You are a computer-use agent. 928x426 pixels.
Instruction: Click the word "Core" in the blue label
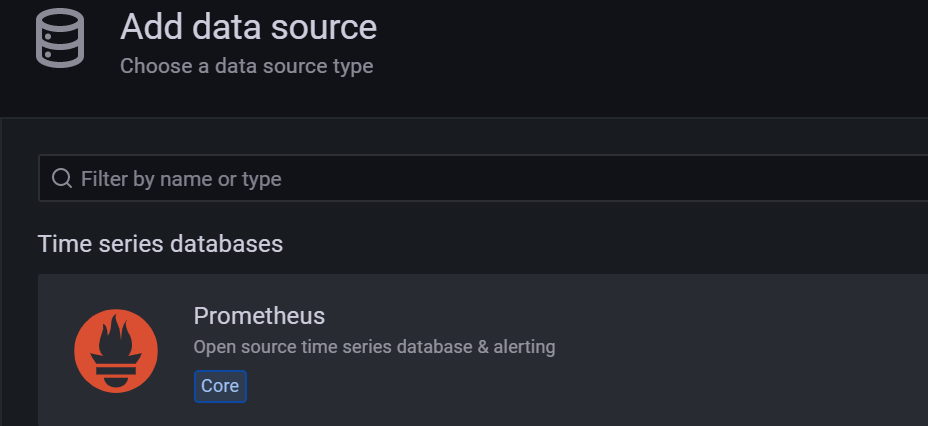tap(220, 386)
